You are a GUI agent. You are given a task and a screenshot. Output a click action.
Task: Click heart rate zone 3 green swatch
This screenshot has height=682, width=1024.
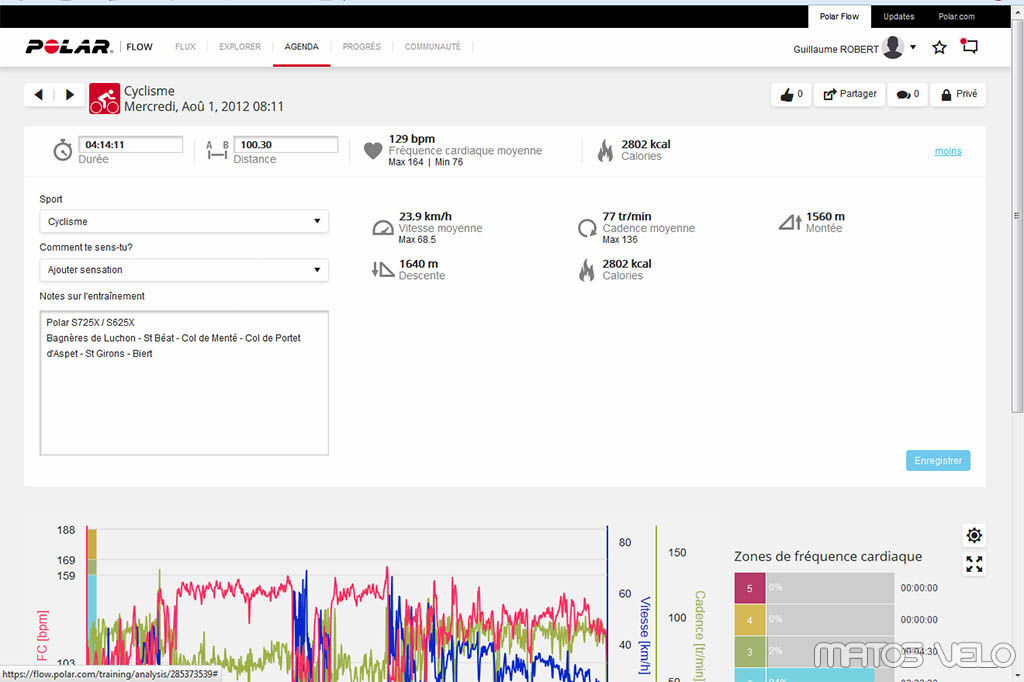pos(750,652)
